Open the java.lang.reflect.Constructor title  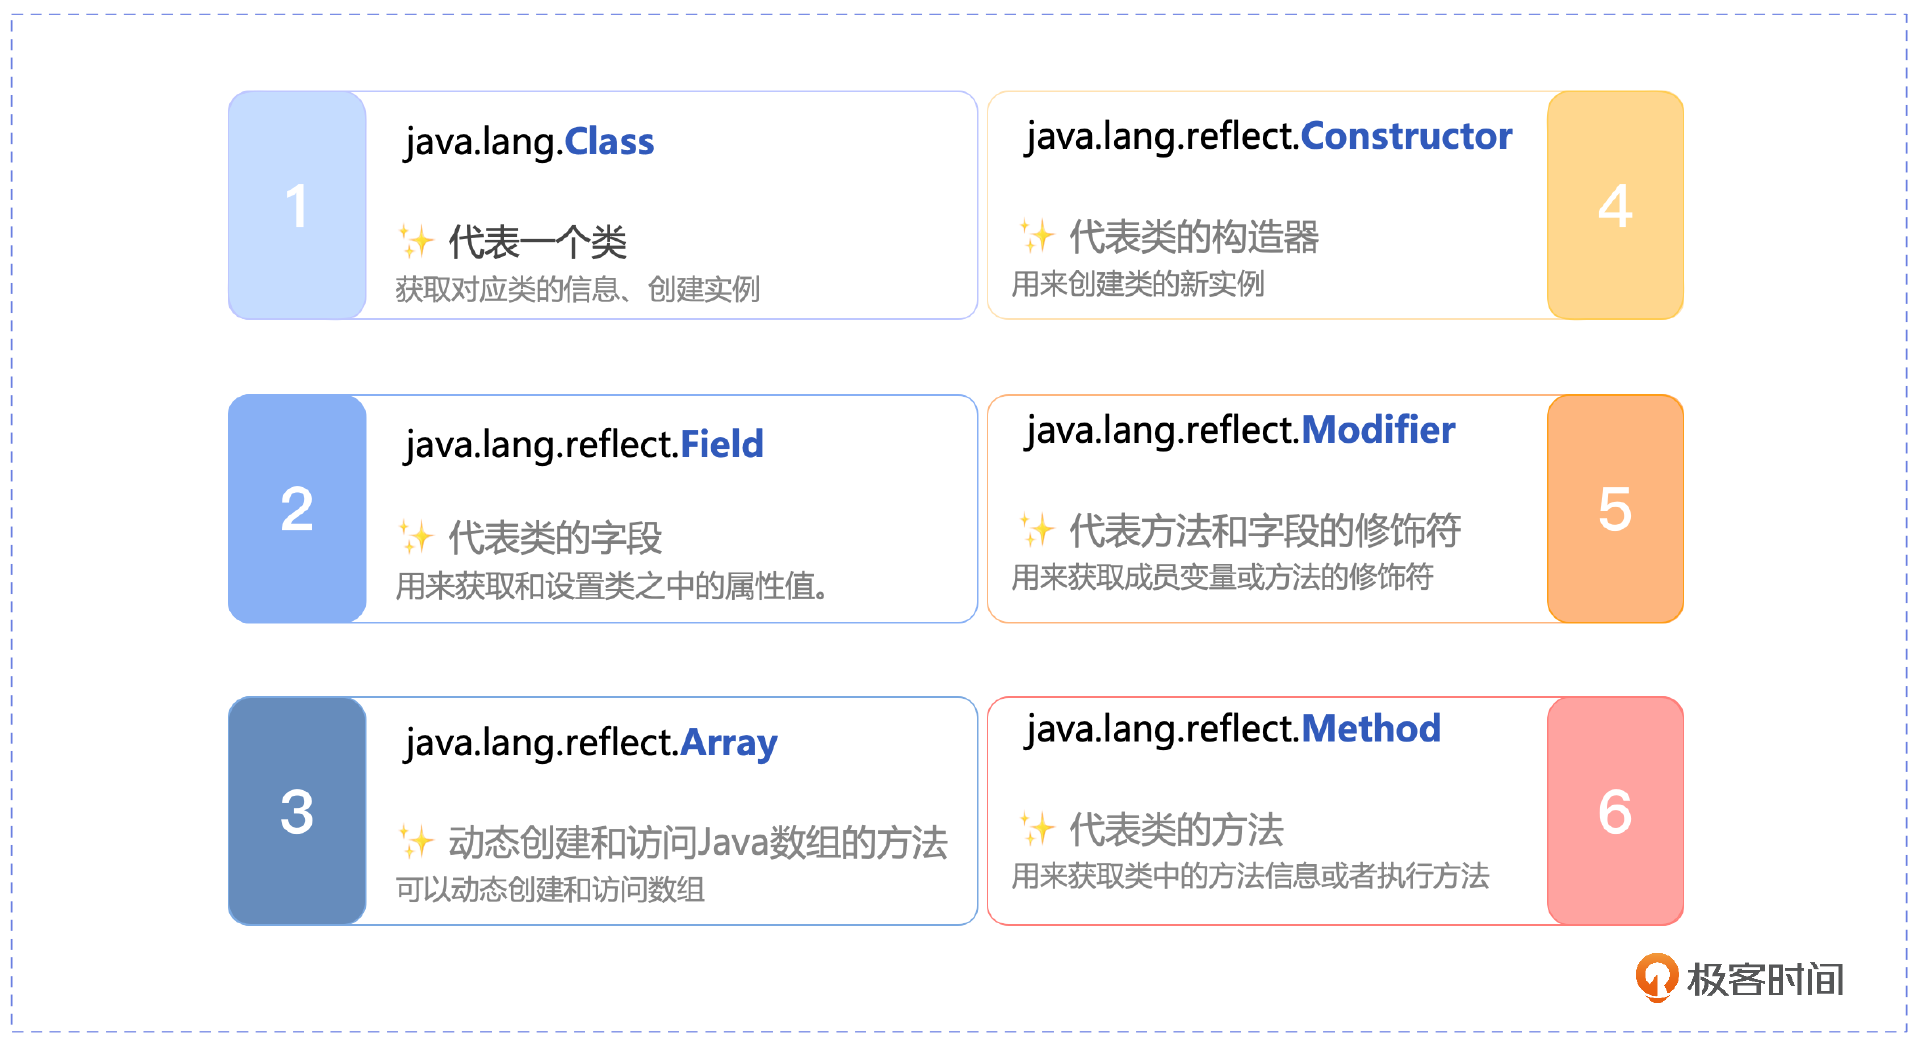click(x=1269, y=136)
